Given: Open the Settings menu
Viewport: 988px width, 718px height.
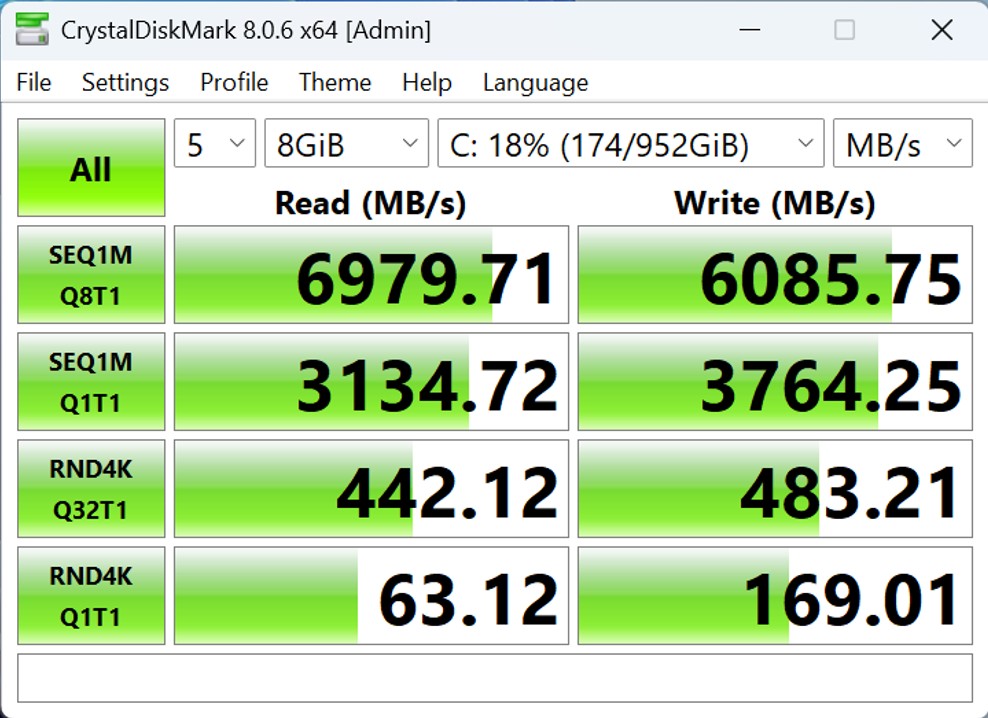Looking at the screenshot, I should [125, 82].
